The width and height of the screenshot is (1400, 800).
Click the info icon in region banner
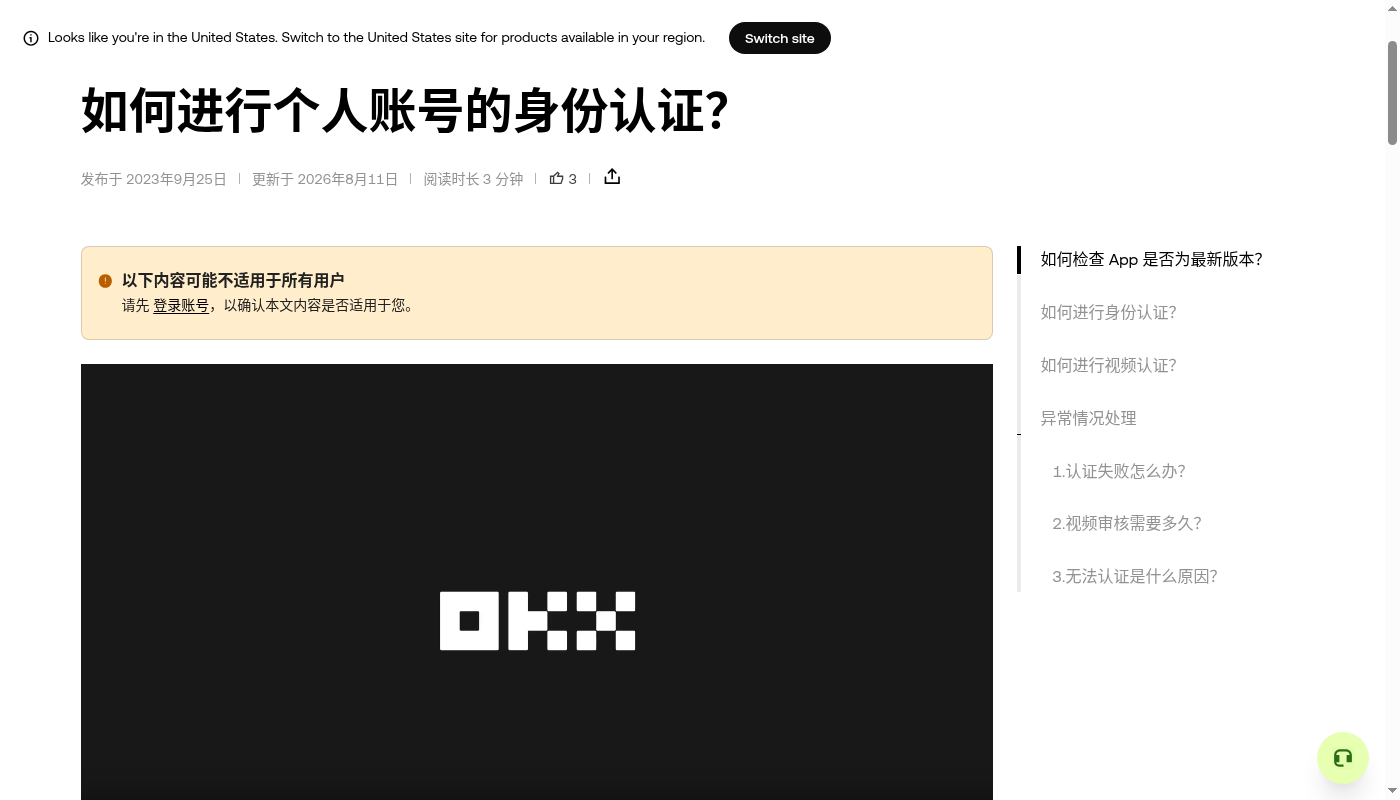pyautogui.click(x=31, y=38)
